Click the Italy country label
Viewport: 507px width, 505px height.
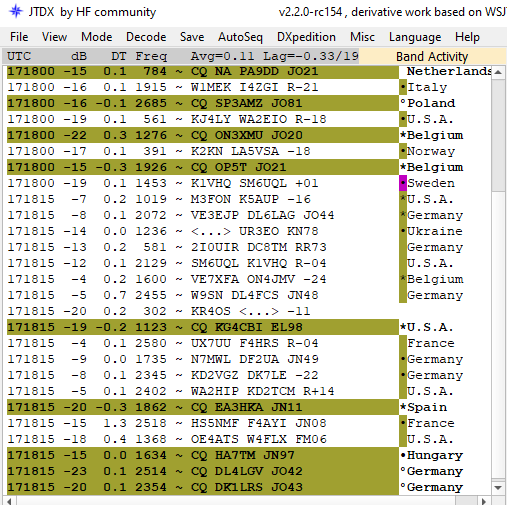point(427,87)
